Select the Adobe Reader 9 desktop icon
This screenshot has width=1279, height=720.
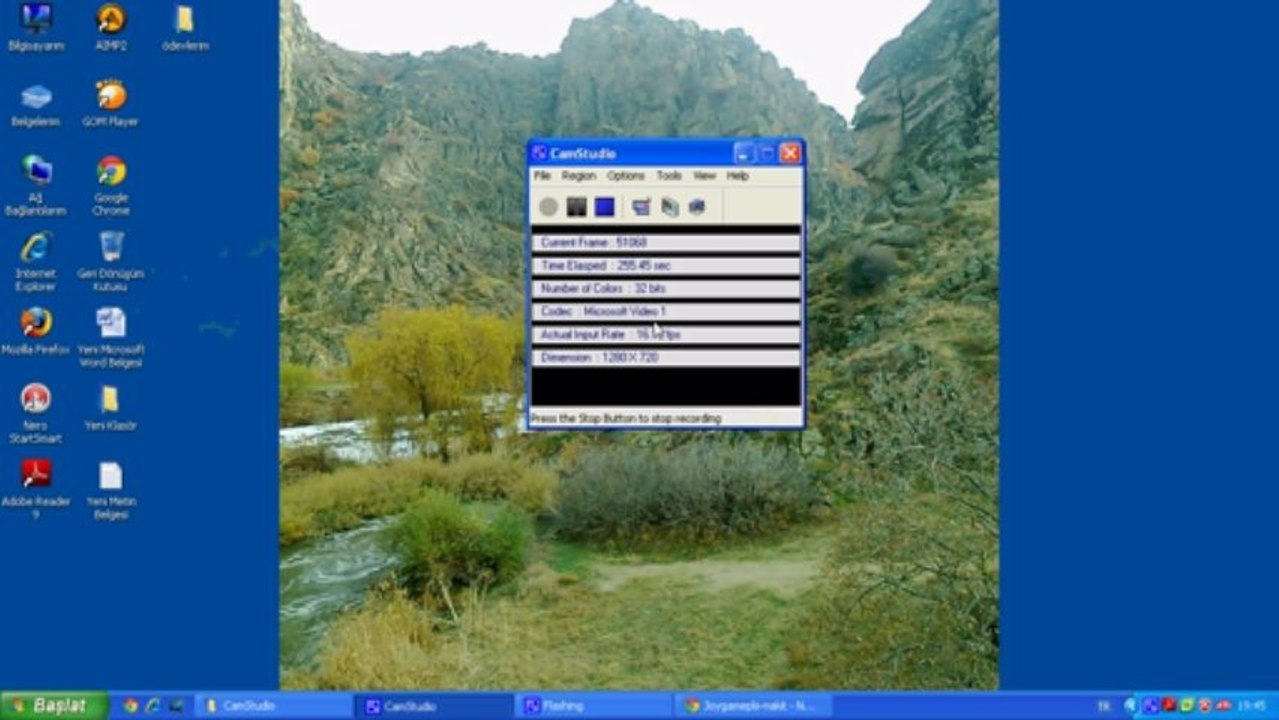point(36,490)
